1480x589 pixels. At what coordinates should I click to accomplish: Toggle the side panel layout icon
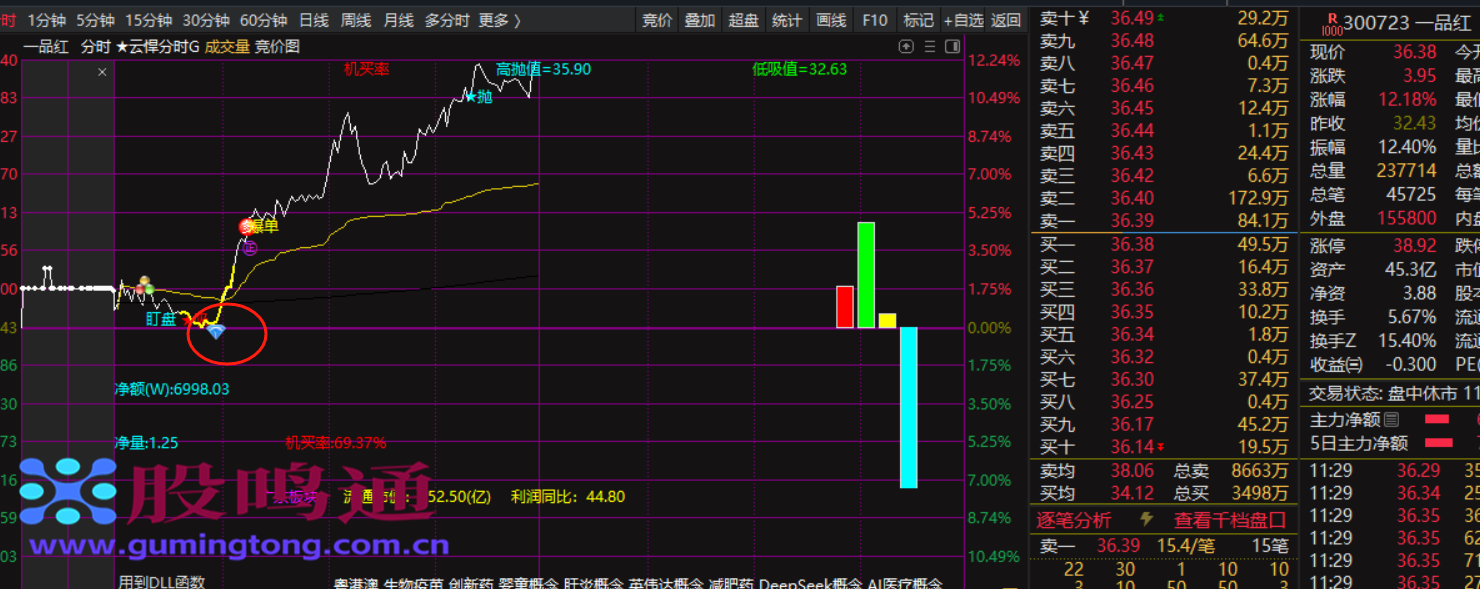point(952,46)
